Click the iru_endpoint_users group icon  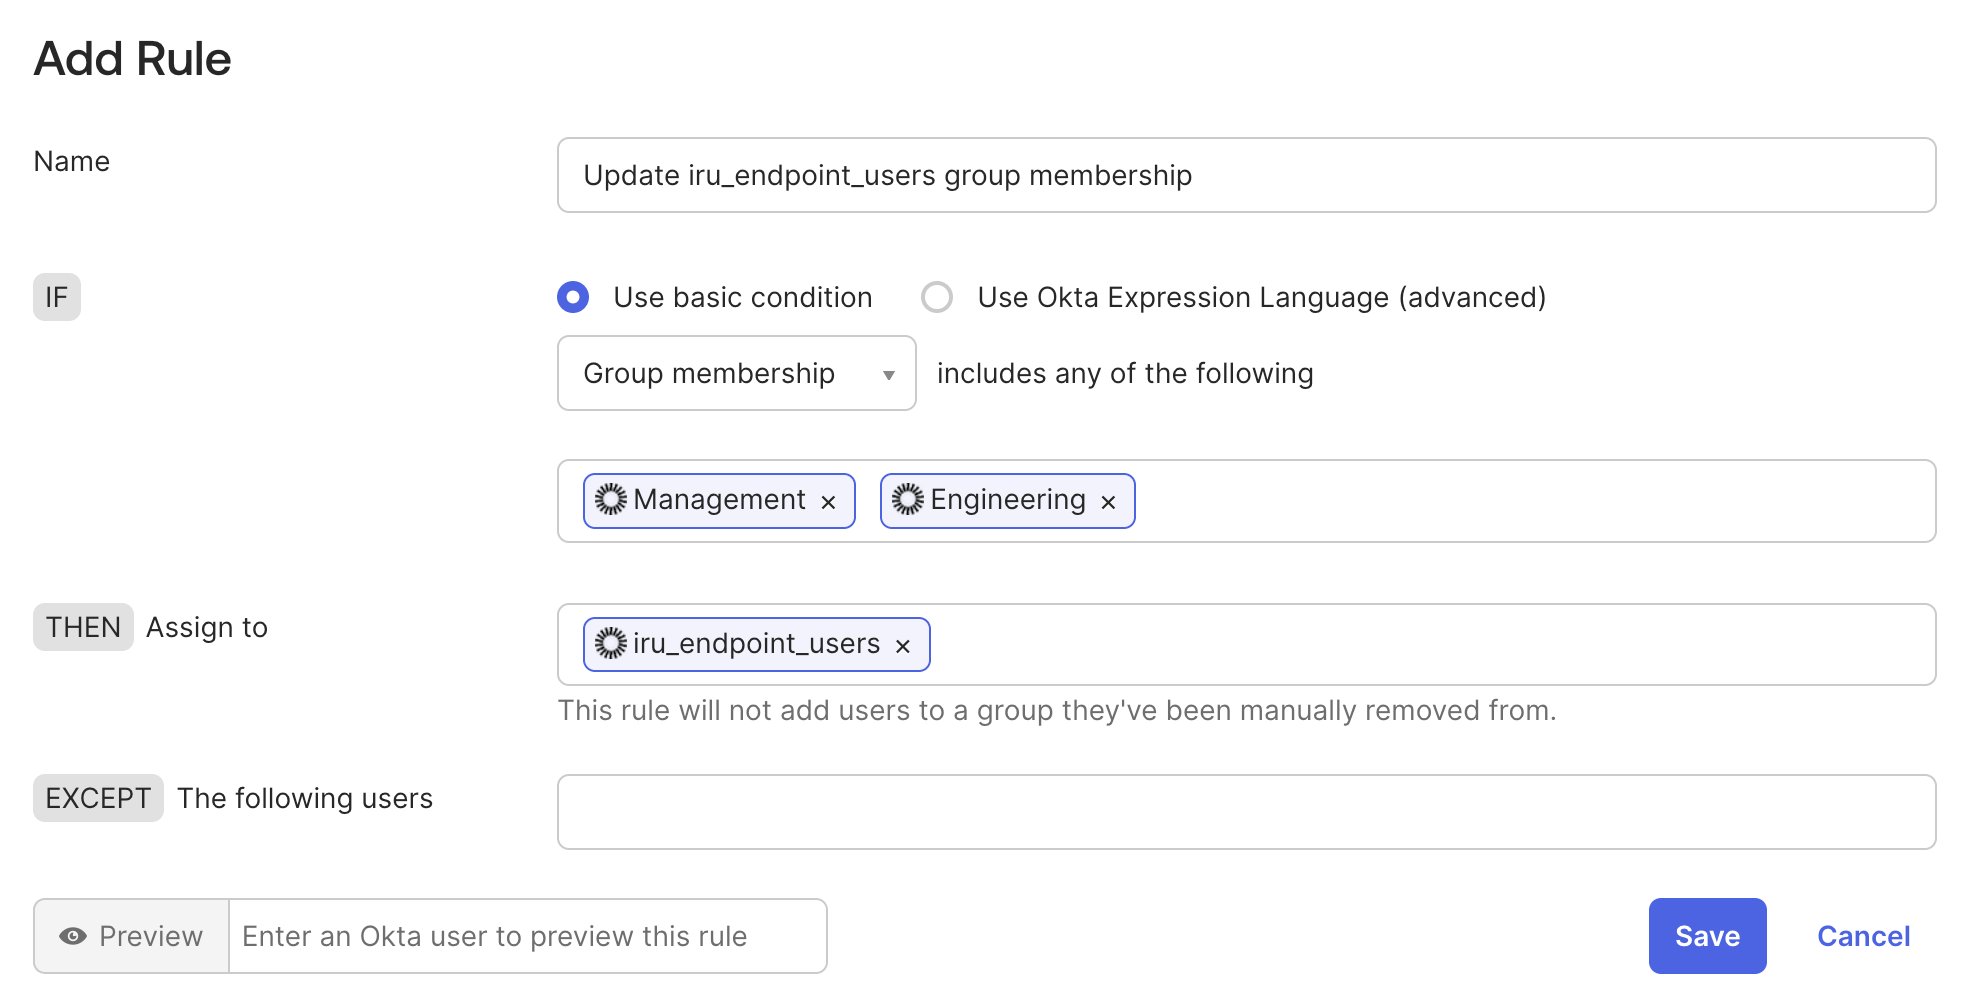(611, 643)
